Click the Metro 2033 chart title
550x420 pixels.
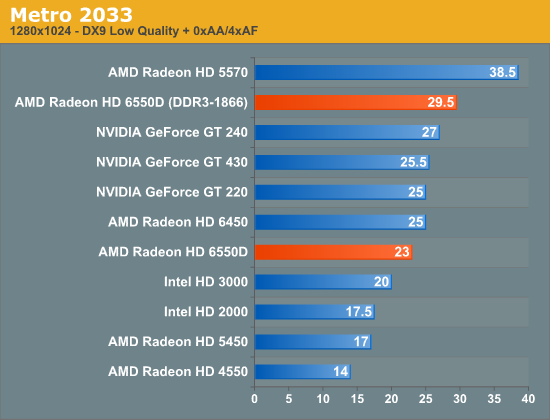(71, 15)
